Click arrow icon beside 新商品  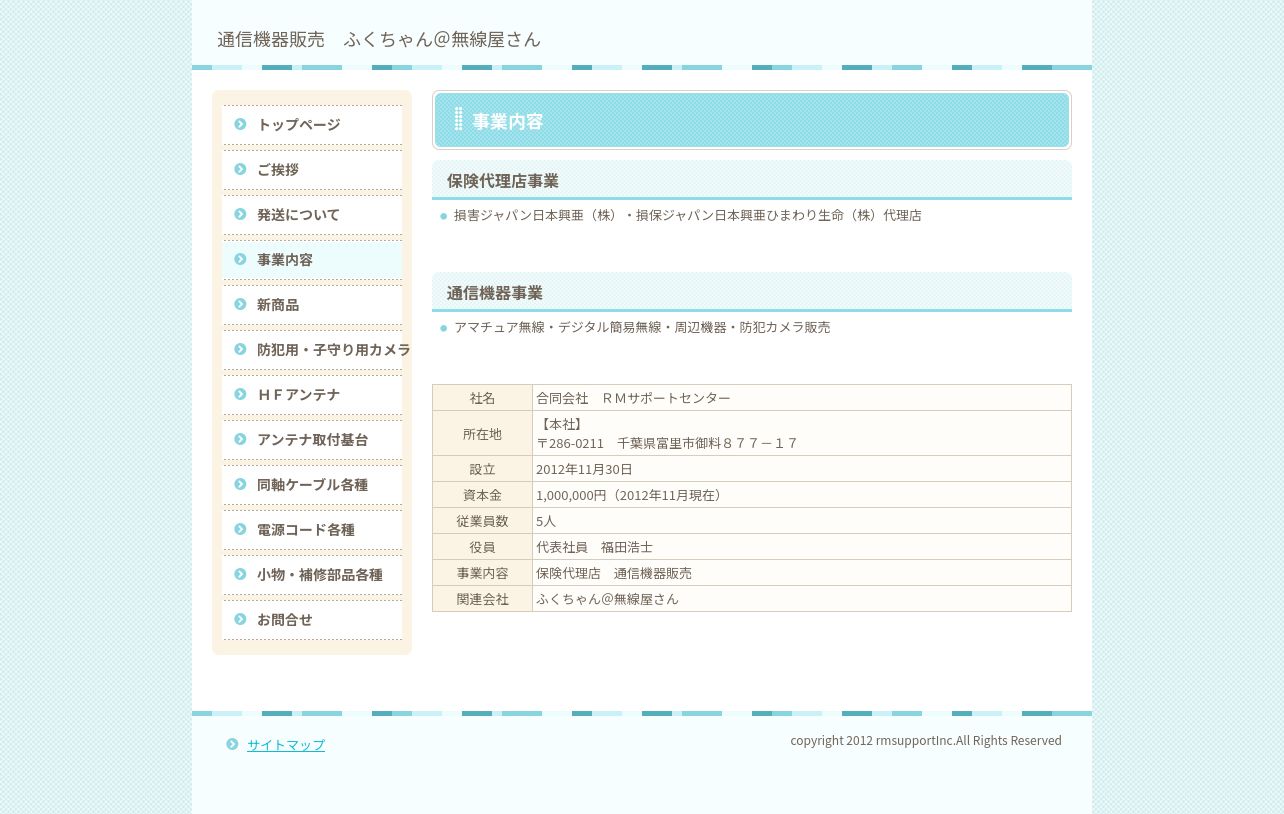[240, 304]
